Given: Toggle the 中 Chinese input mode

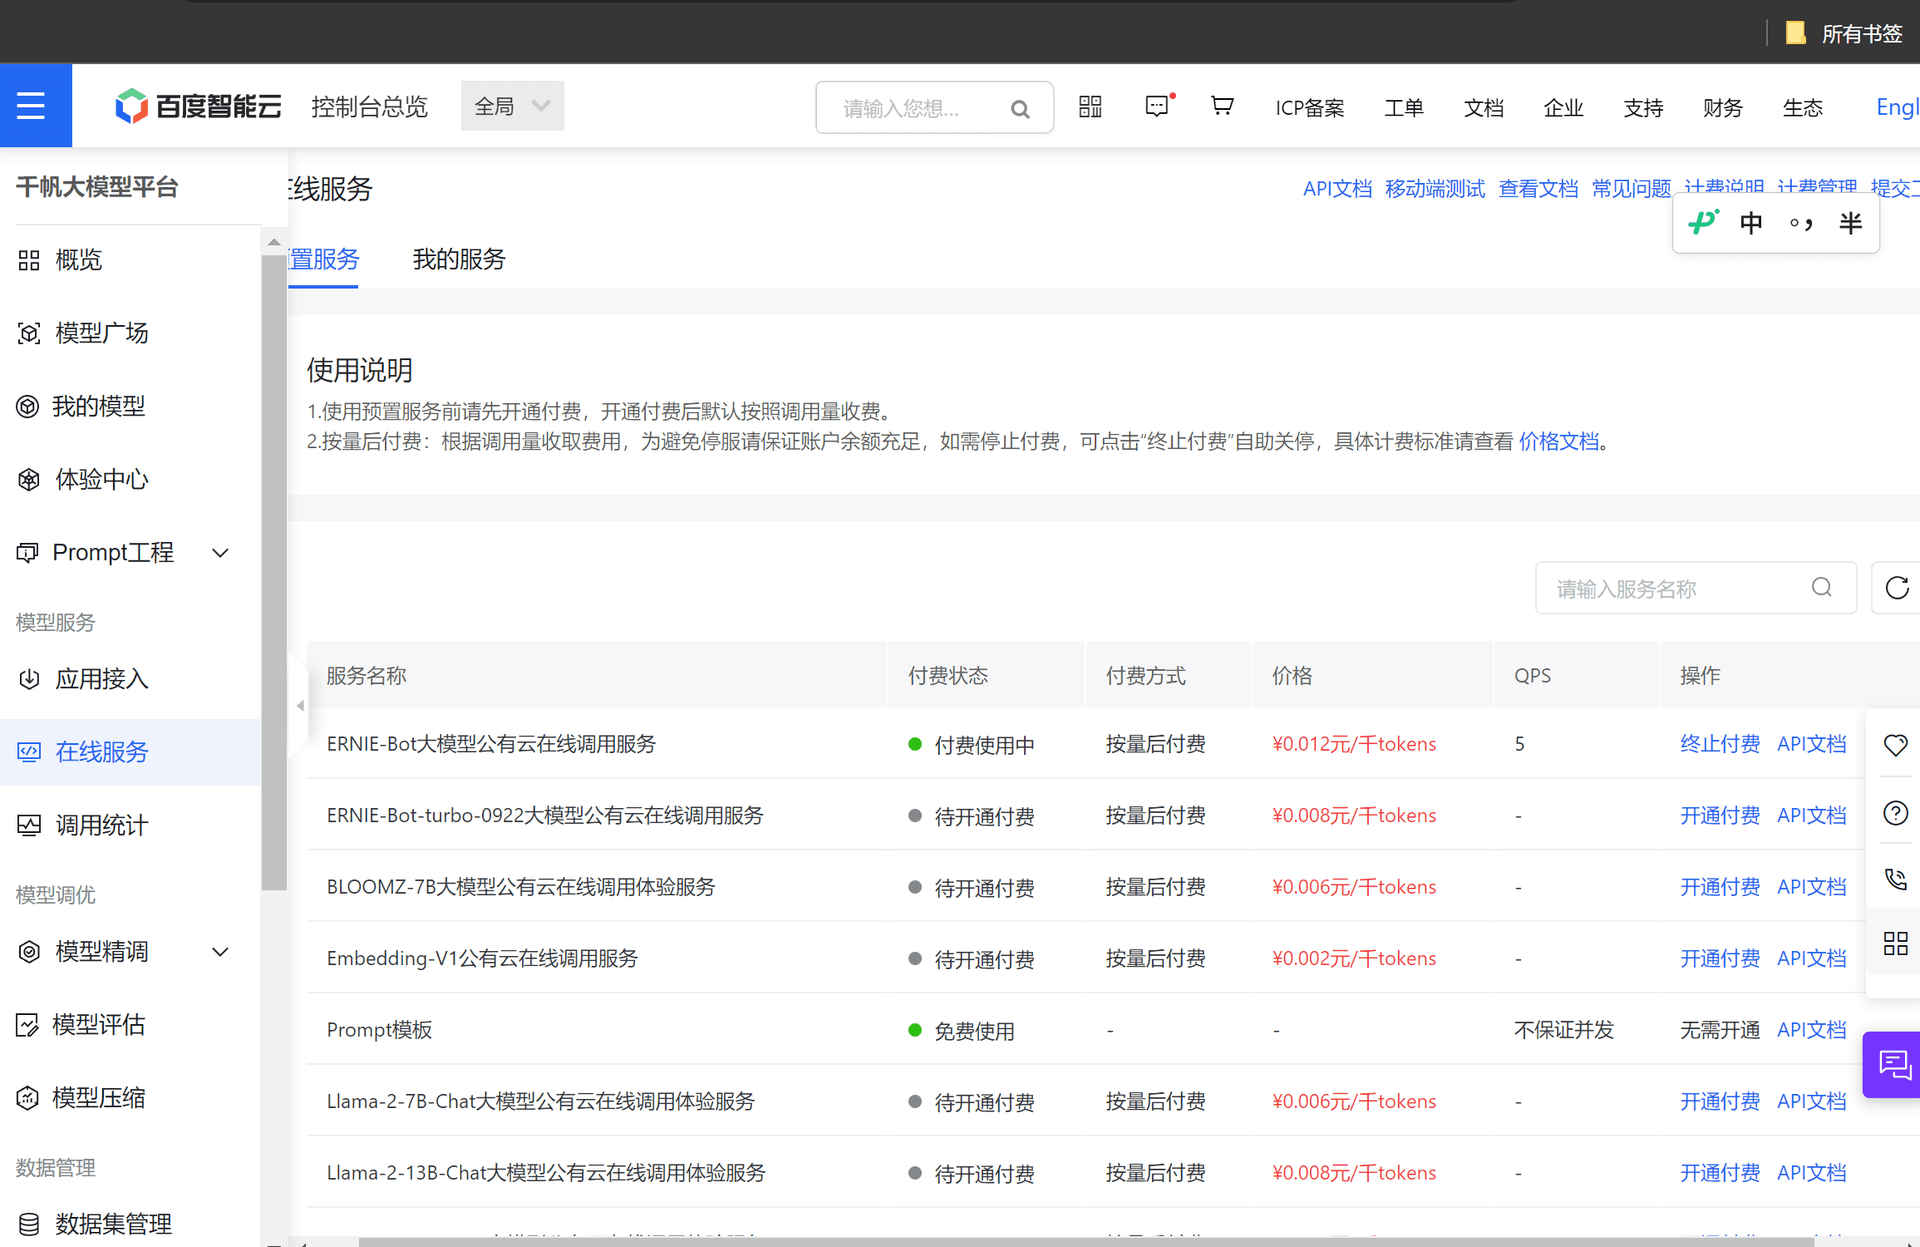Looking at the screenshot, I should [1751, 223].
